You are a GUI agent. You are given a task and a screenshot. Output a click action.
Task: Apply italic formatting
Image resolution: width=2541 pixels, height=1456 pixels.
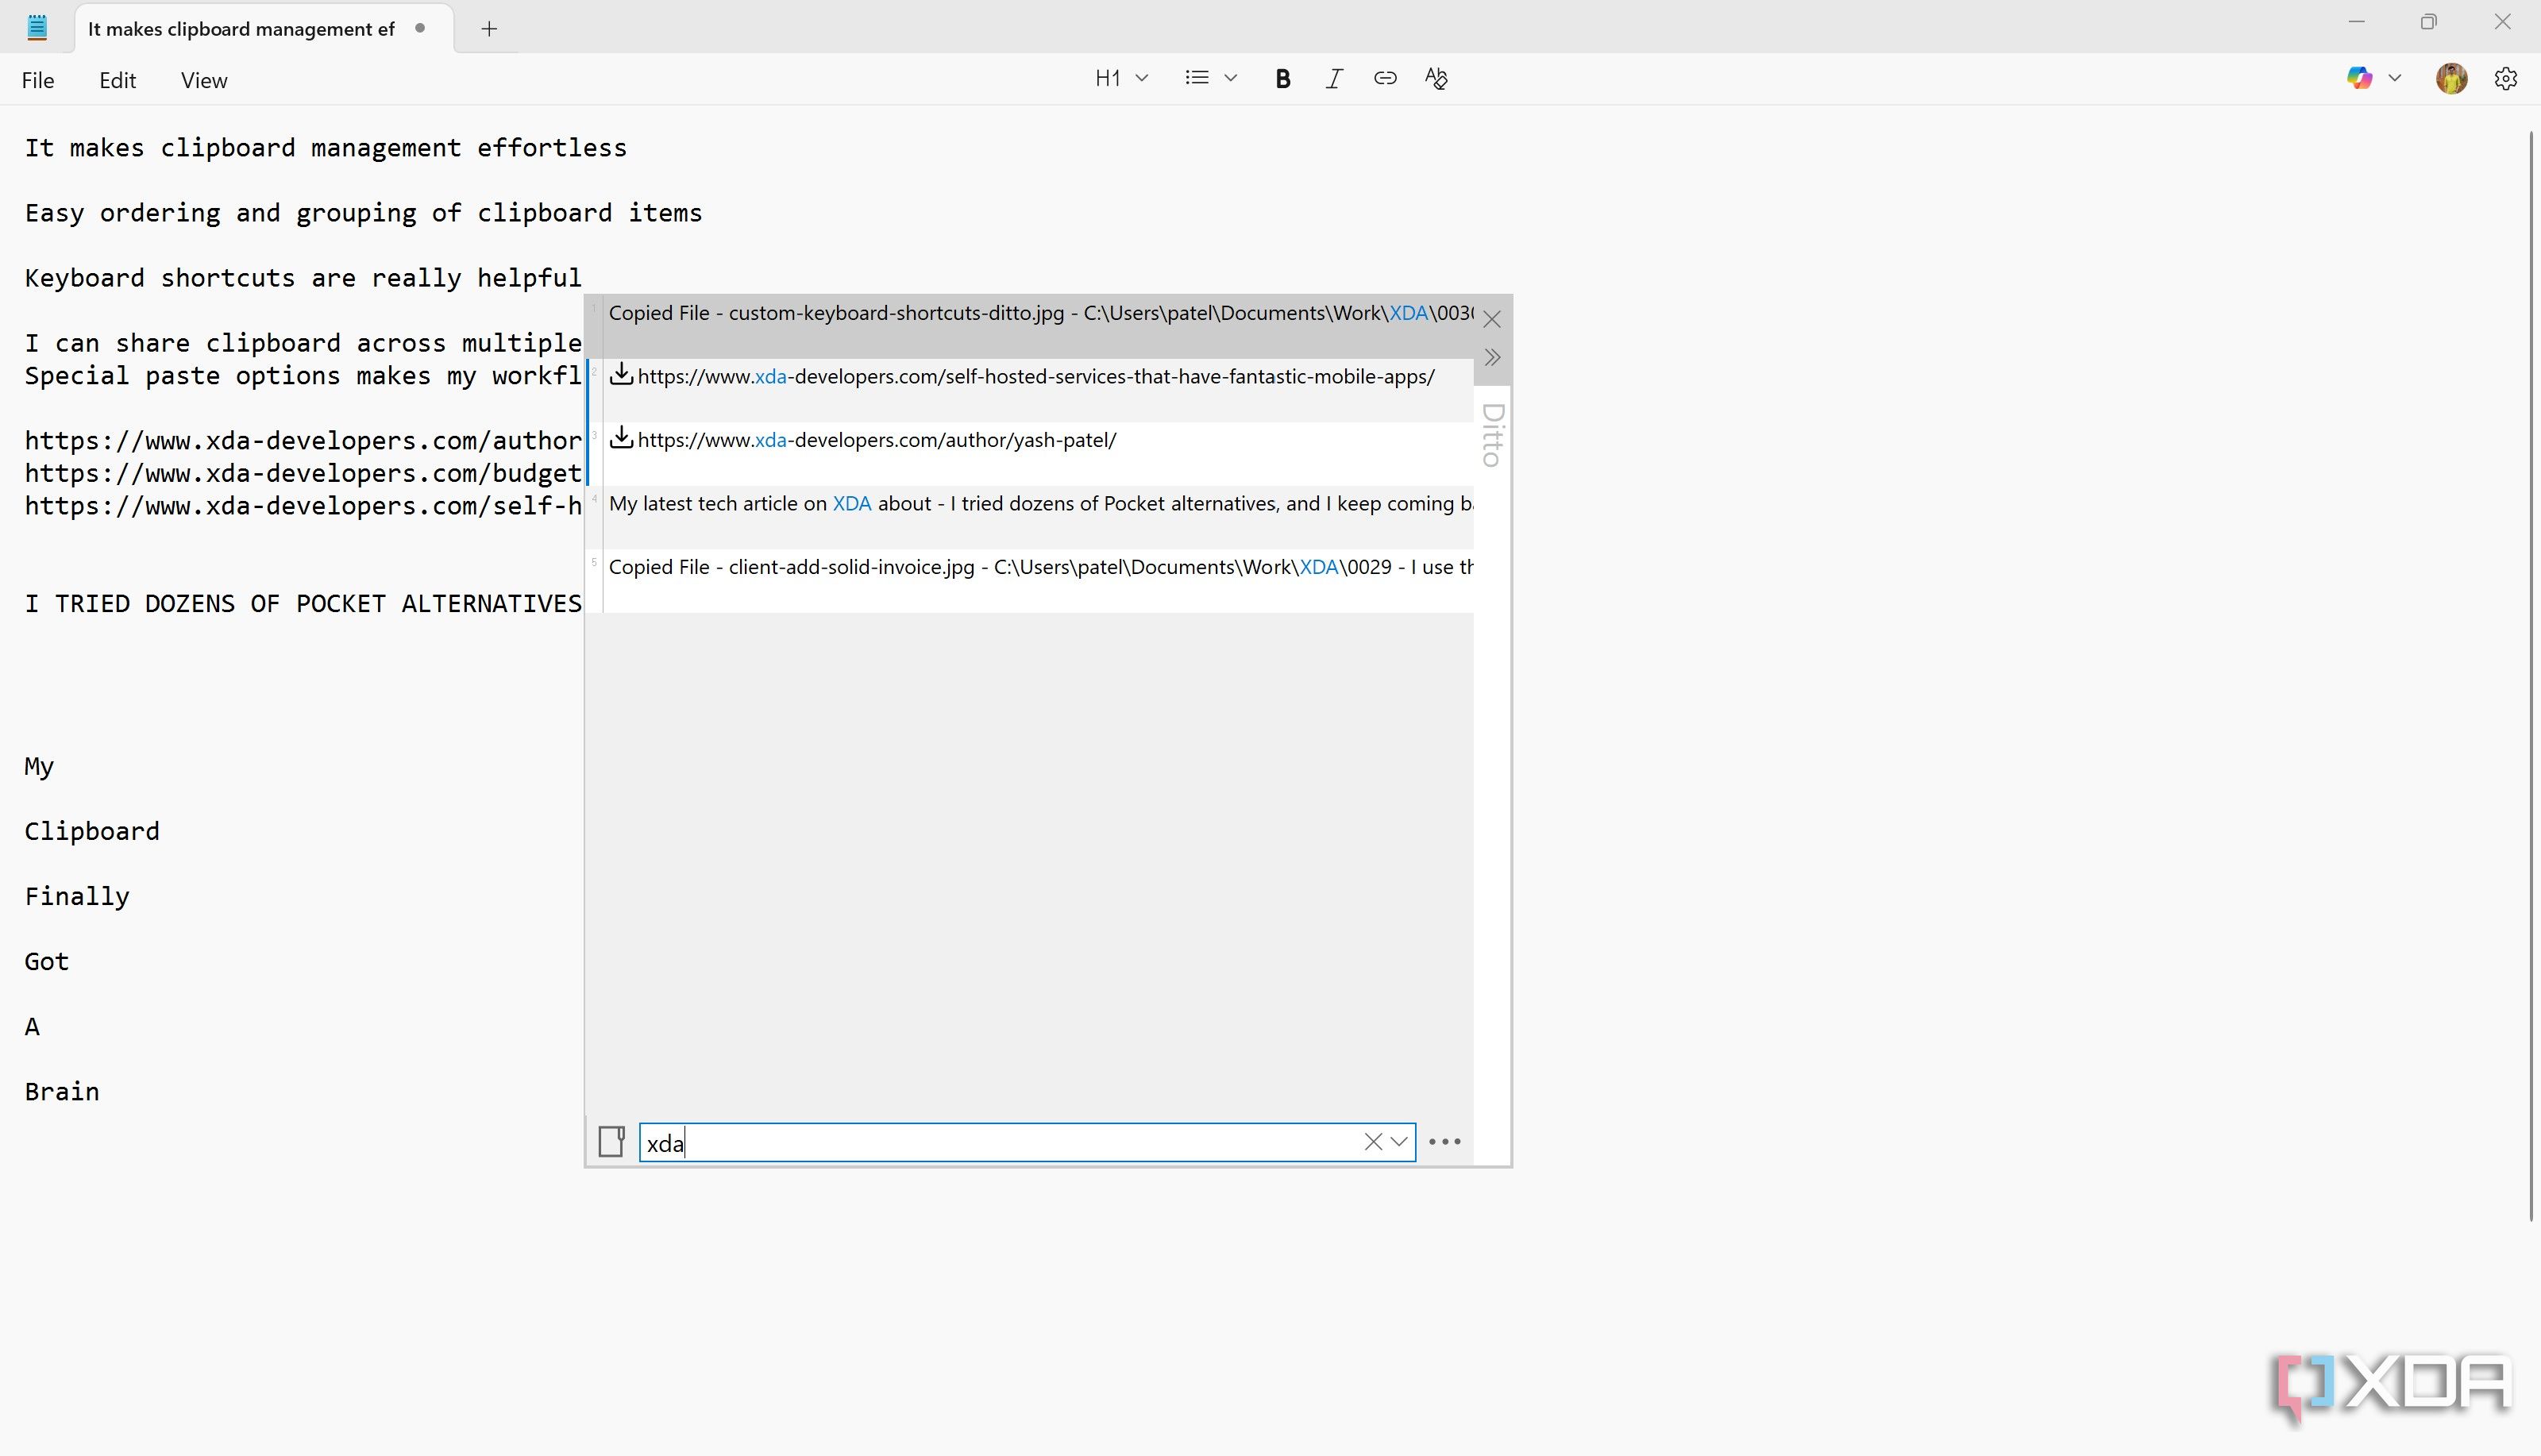[x=1333, y=79]
